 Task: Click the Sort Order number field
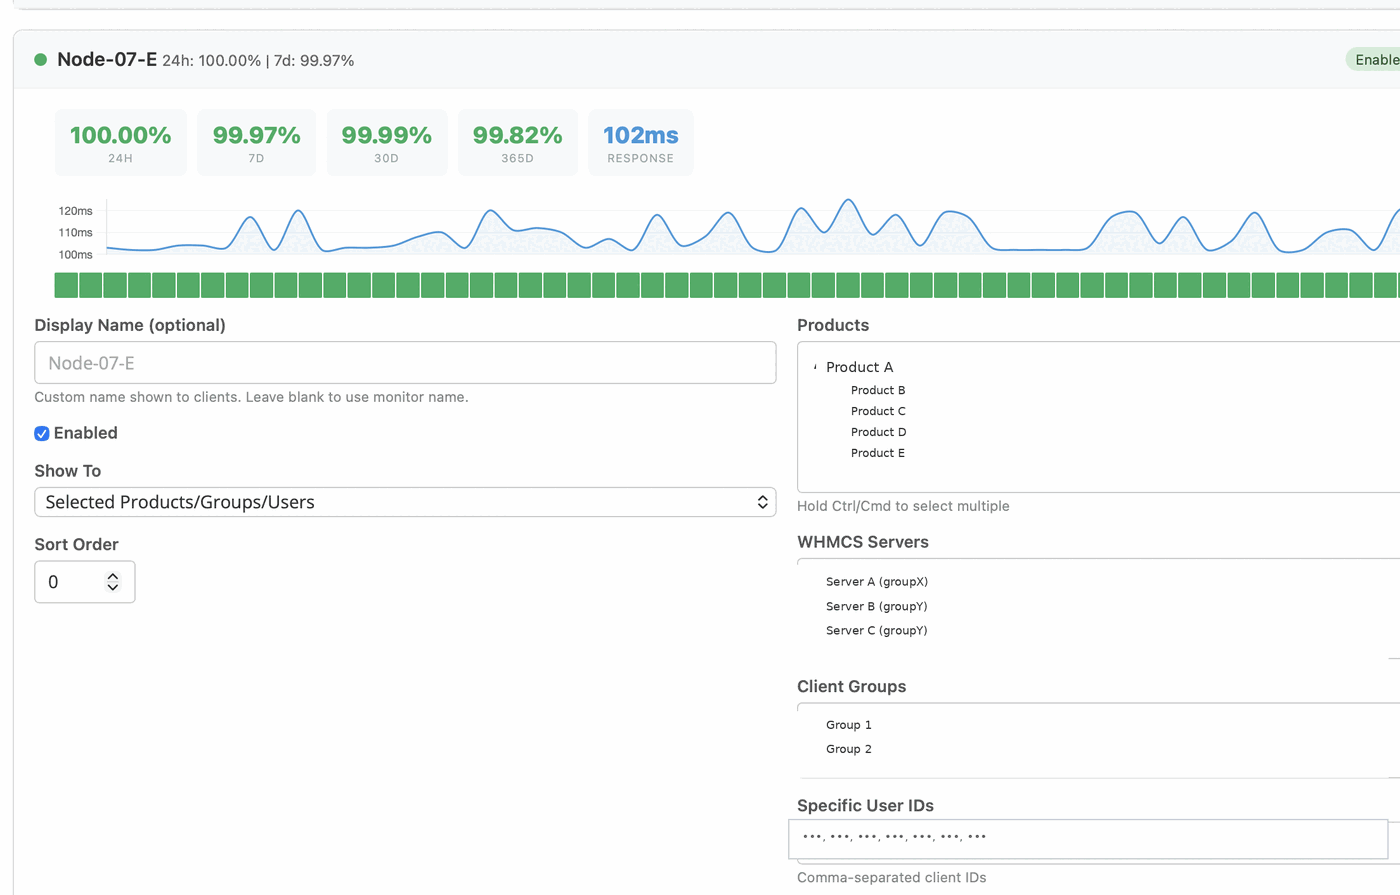coord(85,582)
